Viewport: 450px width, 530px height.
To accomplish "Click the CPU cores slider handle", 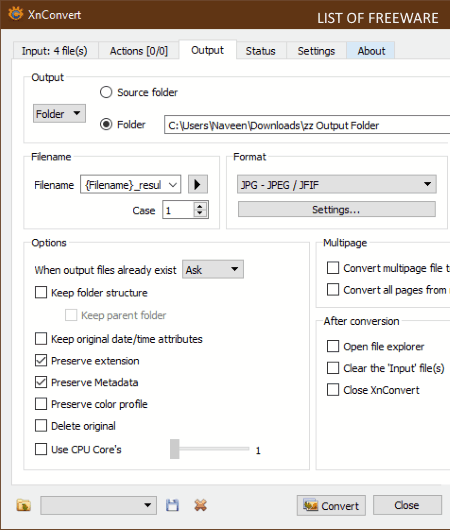I will click(x=174, y=449).
